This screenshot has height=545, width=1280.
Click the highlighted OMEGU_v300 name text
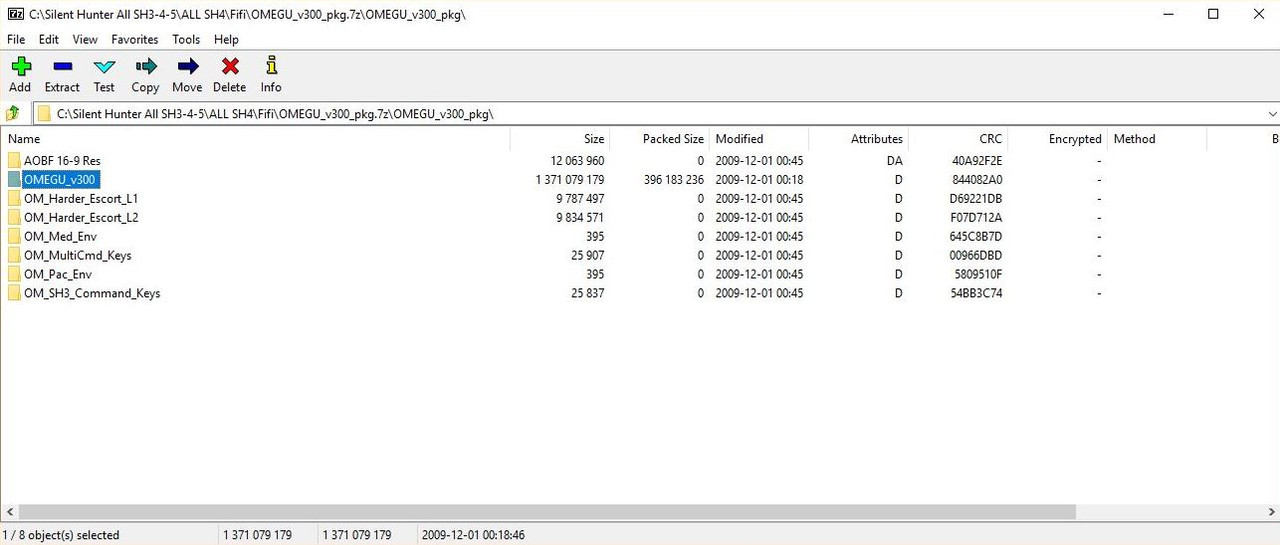pos(61,180)
